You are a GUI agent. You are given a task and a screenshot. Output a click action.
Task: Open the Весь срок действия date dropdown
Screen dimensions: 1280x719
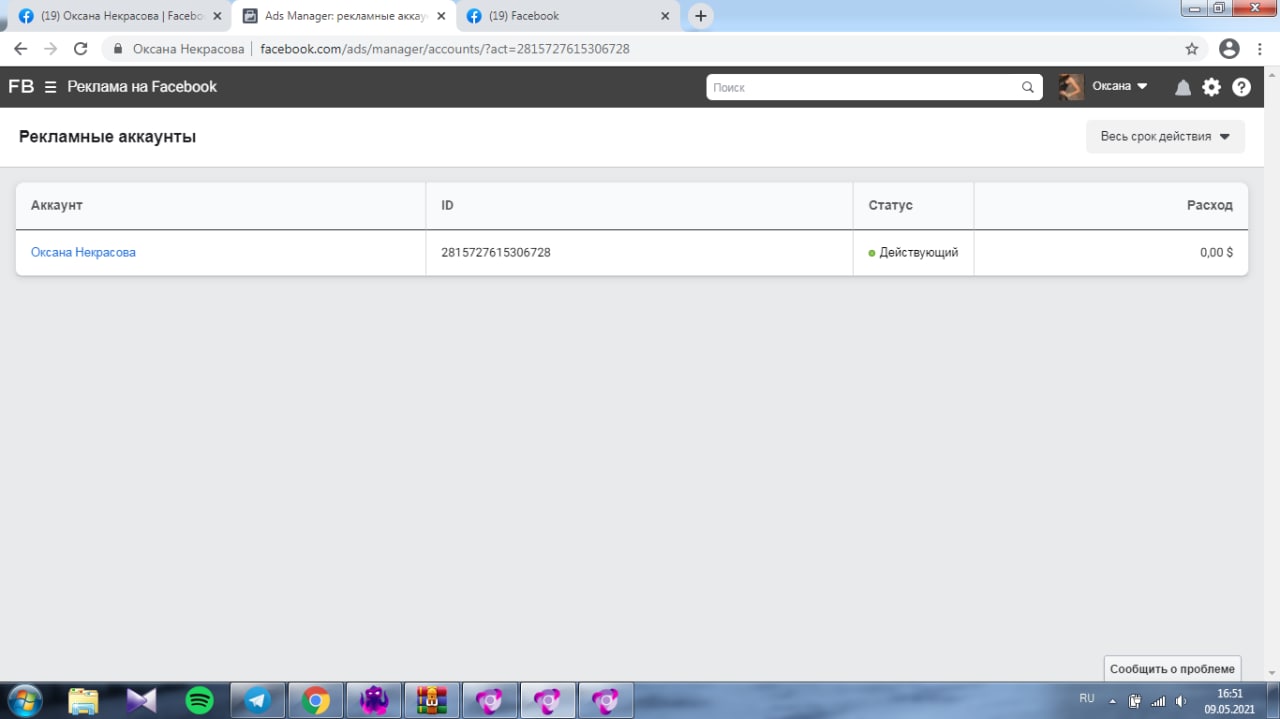pyautogui.click(x=1165, y=137)
